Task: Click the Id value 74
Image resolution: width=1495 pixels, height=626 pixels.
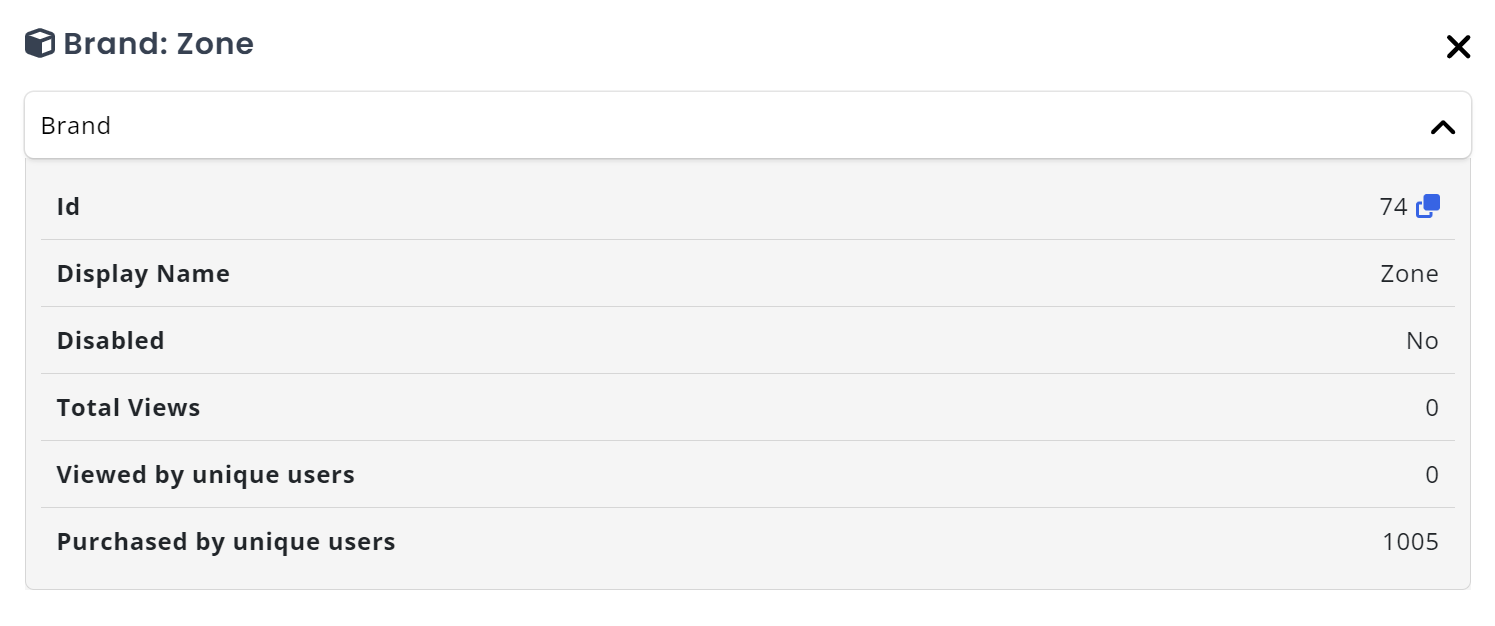Action: coord(1393,206)
